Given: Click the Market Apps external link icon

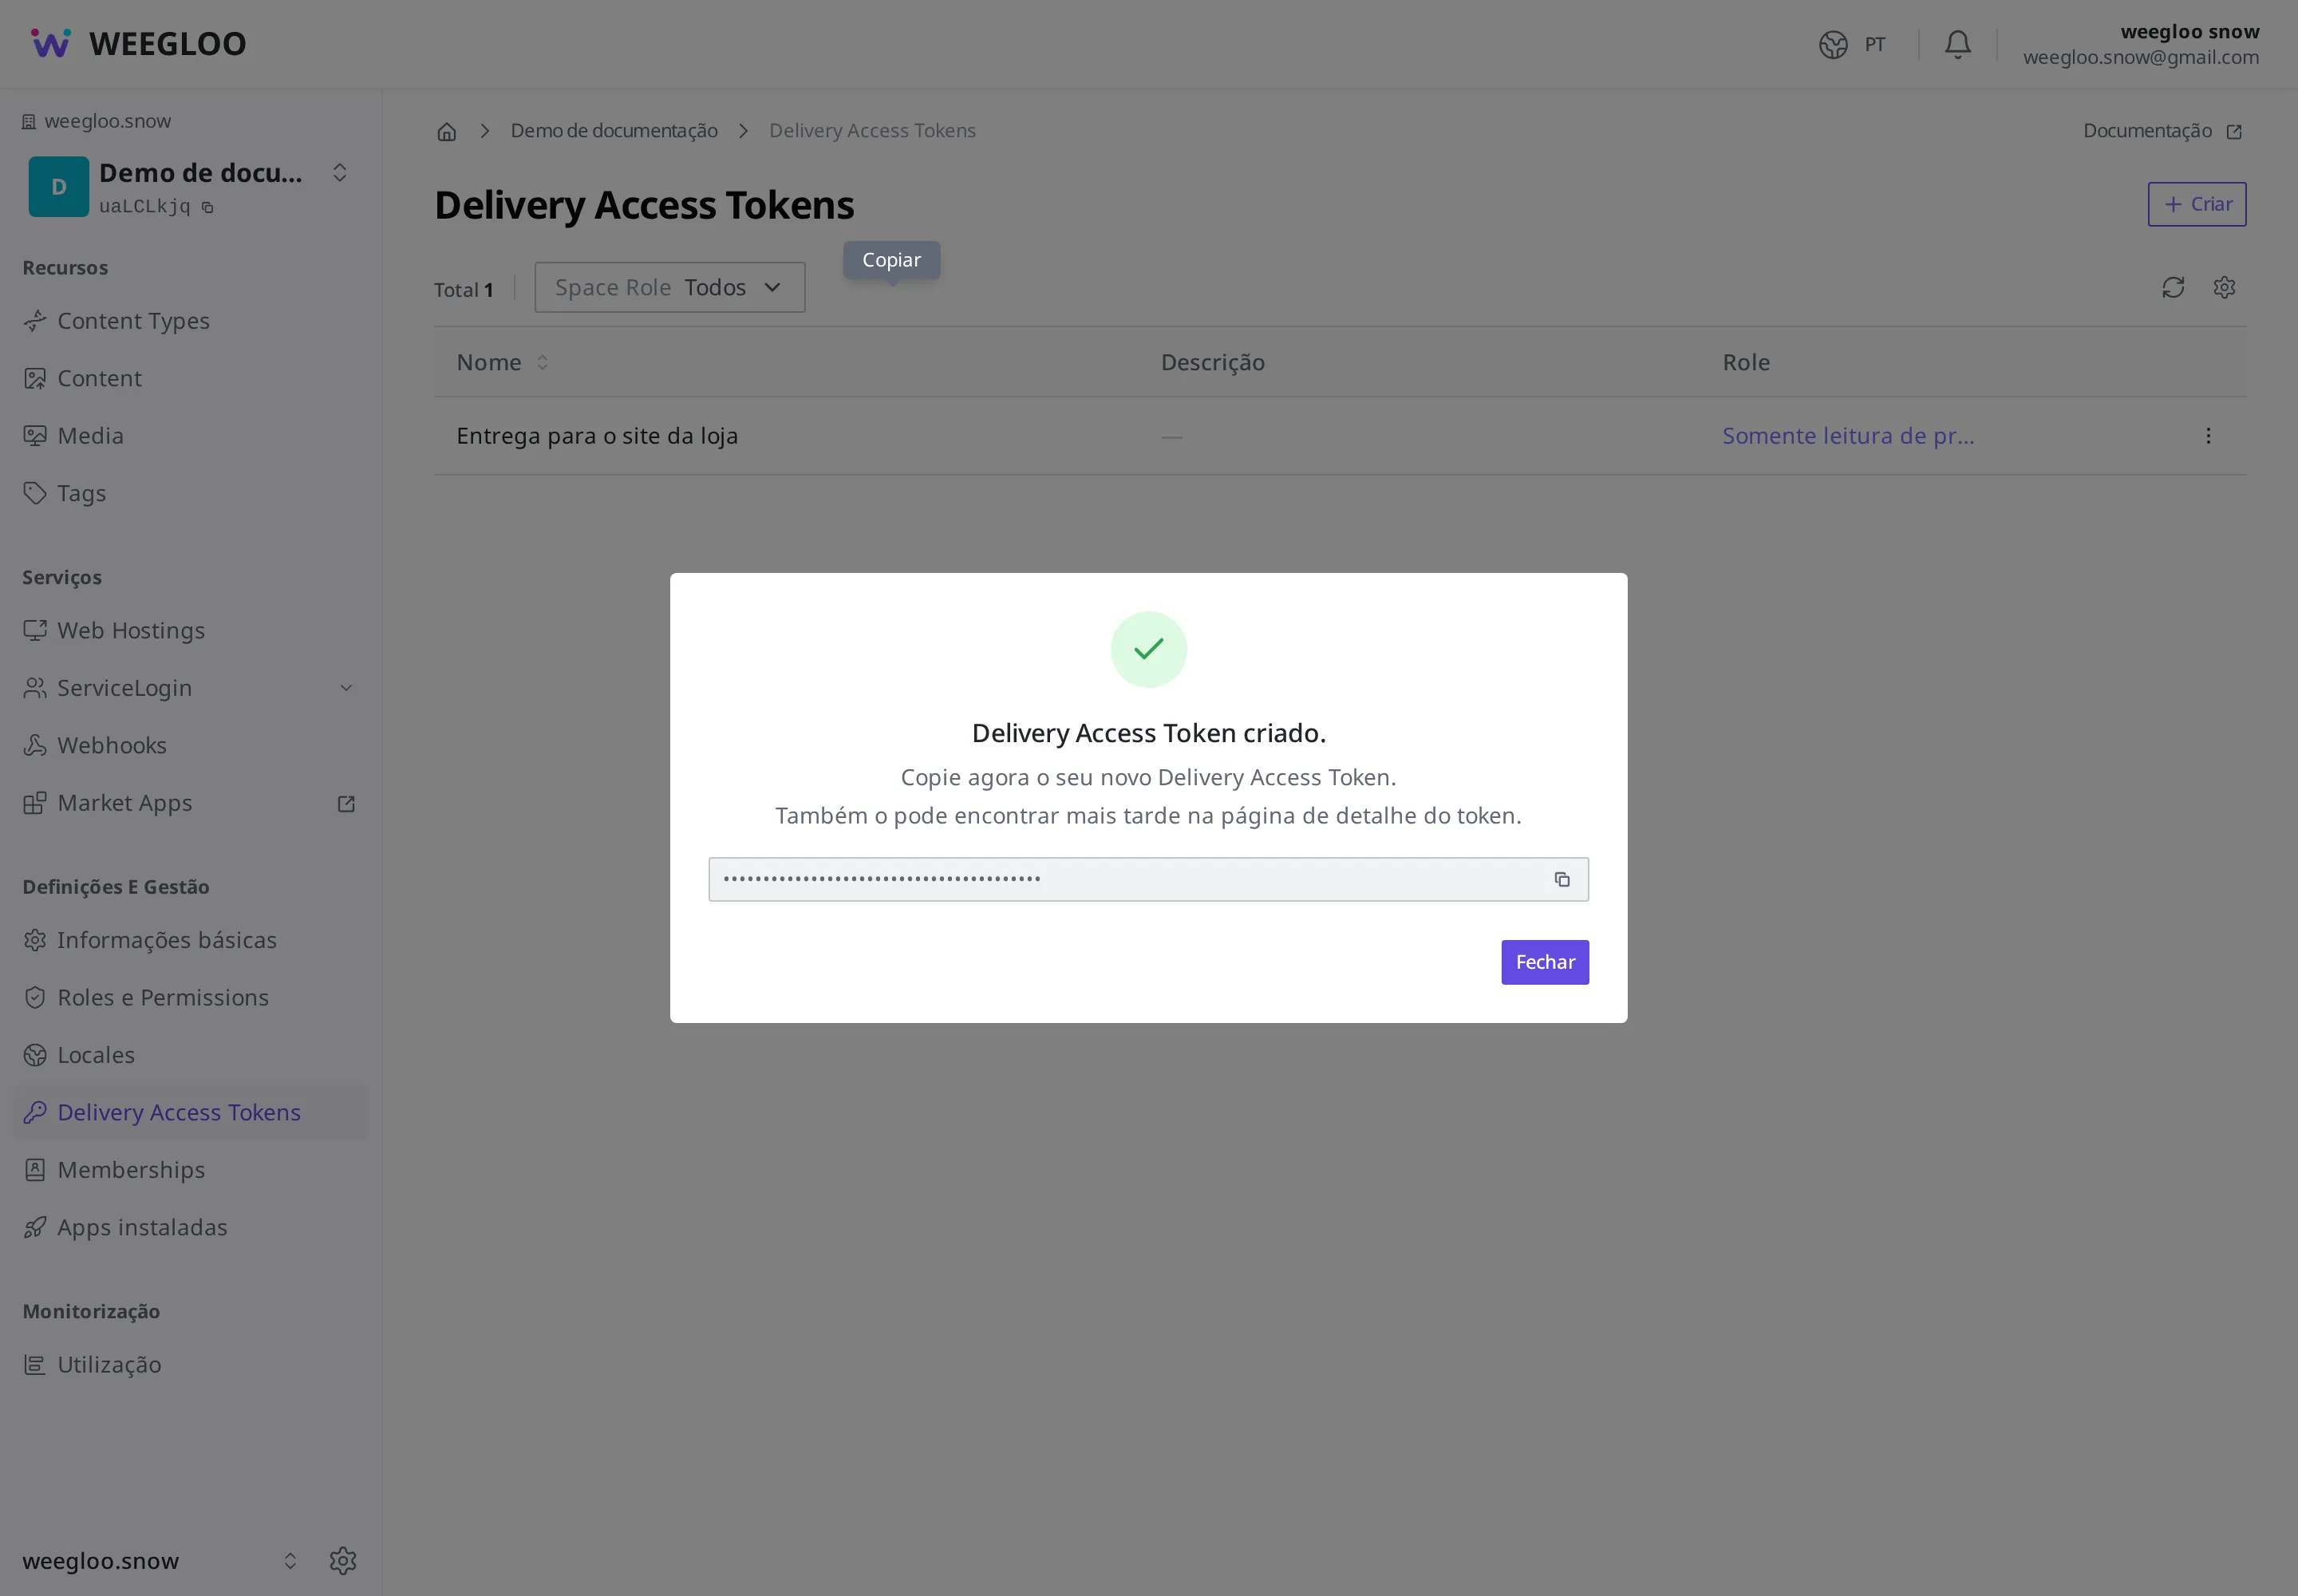Looking at the screenshot, I should pos(346,803).
